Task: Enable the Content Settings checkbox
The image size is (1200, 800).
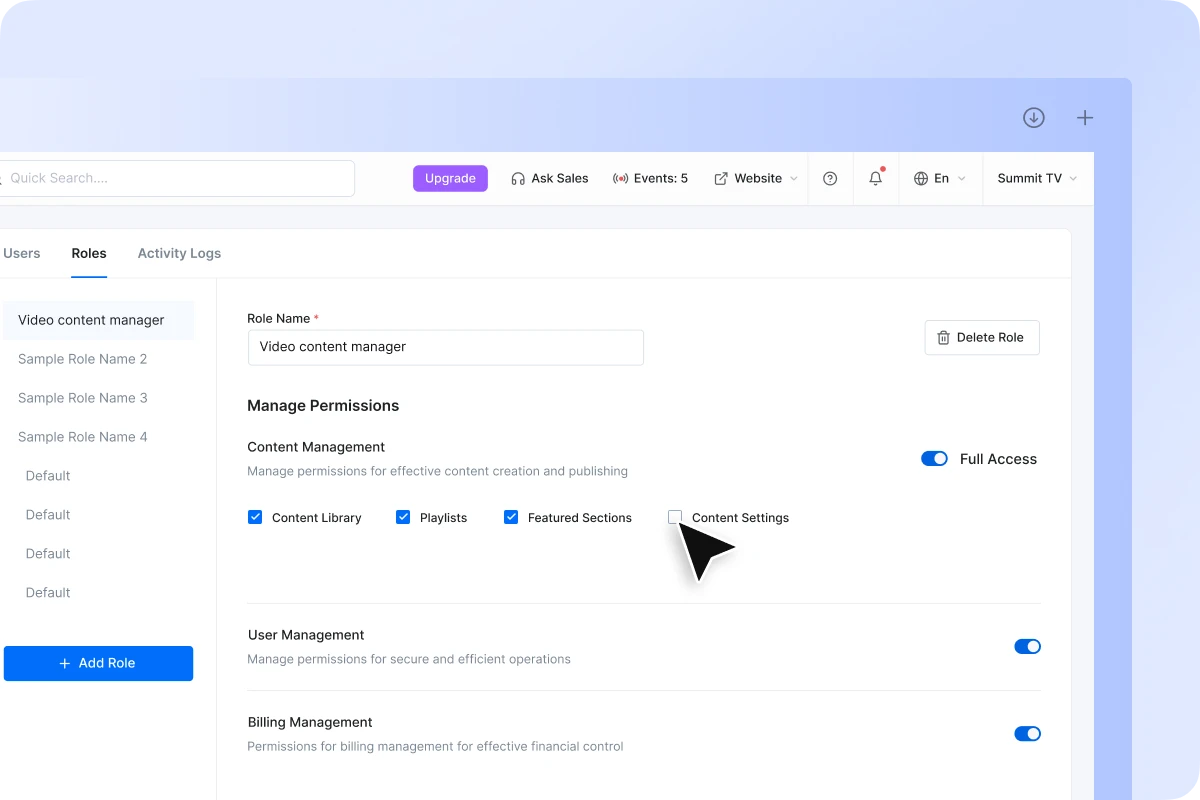Action: pos(675,517)
